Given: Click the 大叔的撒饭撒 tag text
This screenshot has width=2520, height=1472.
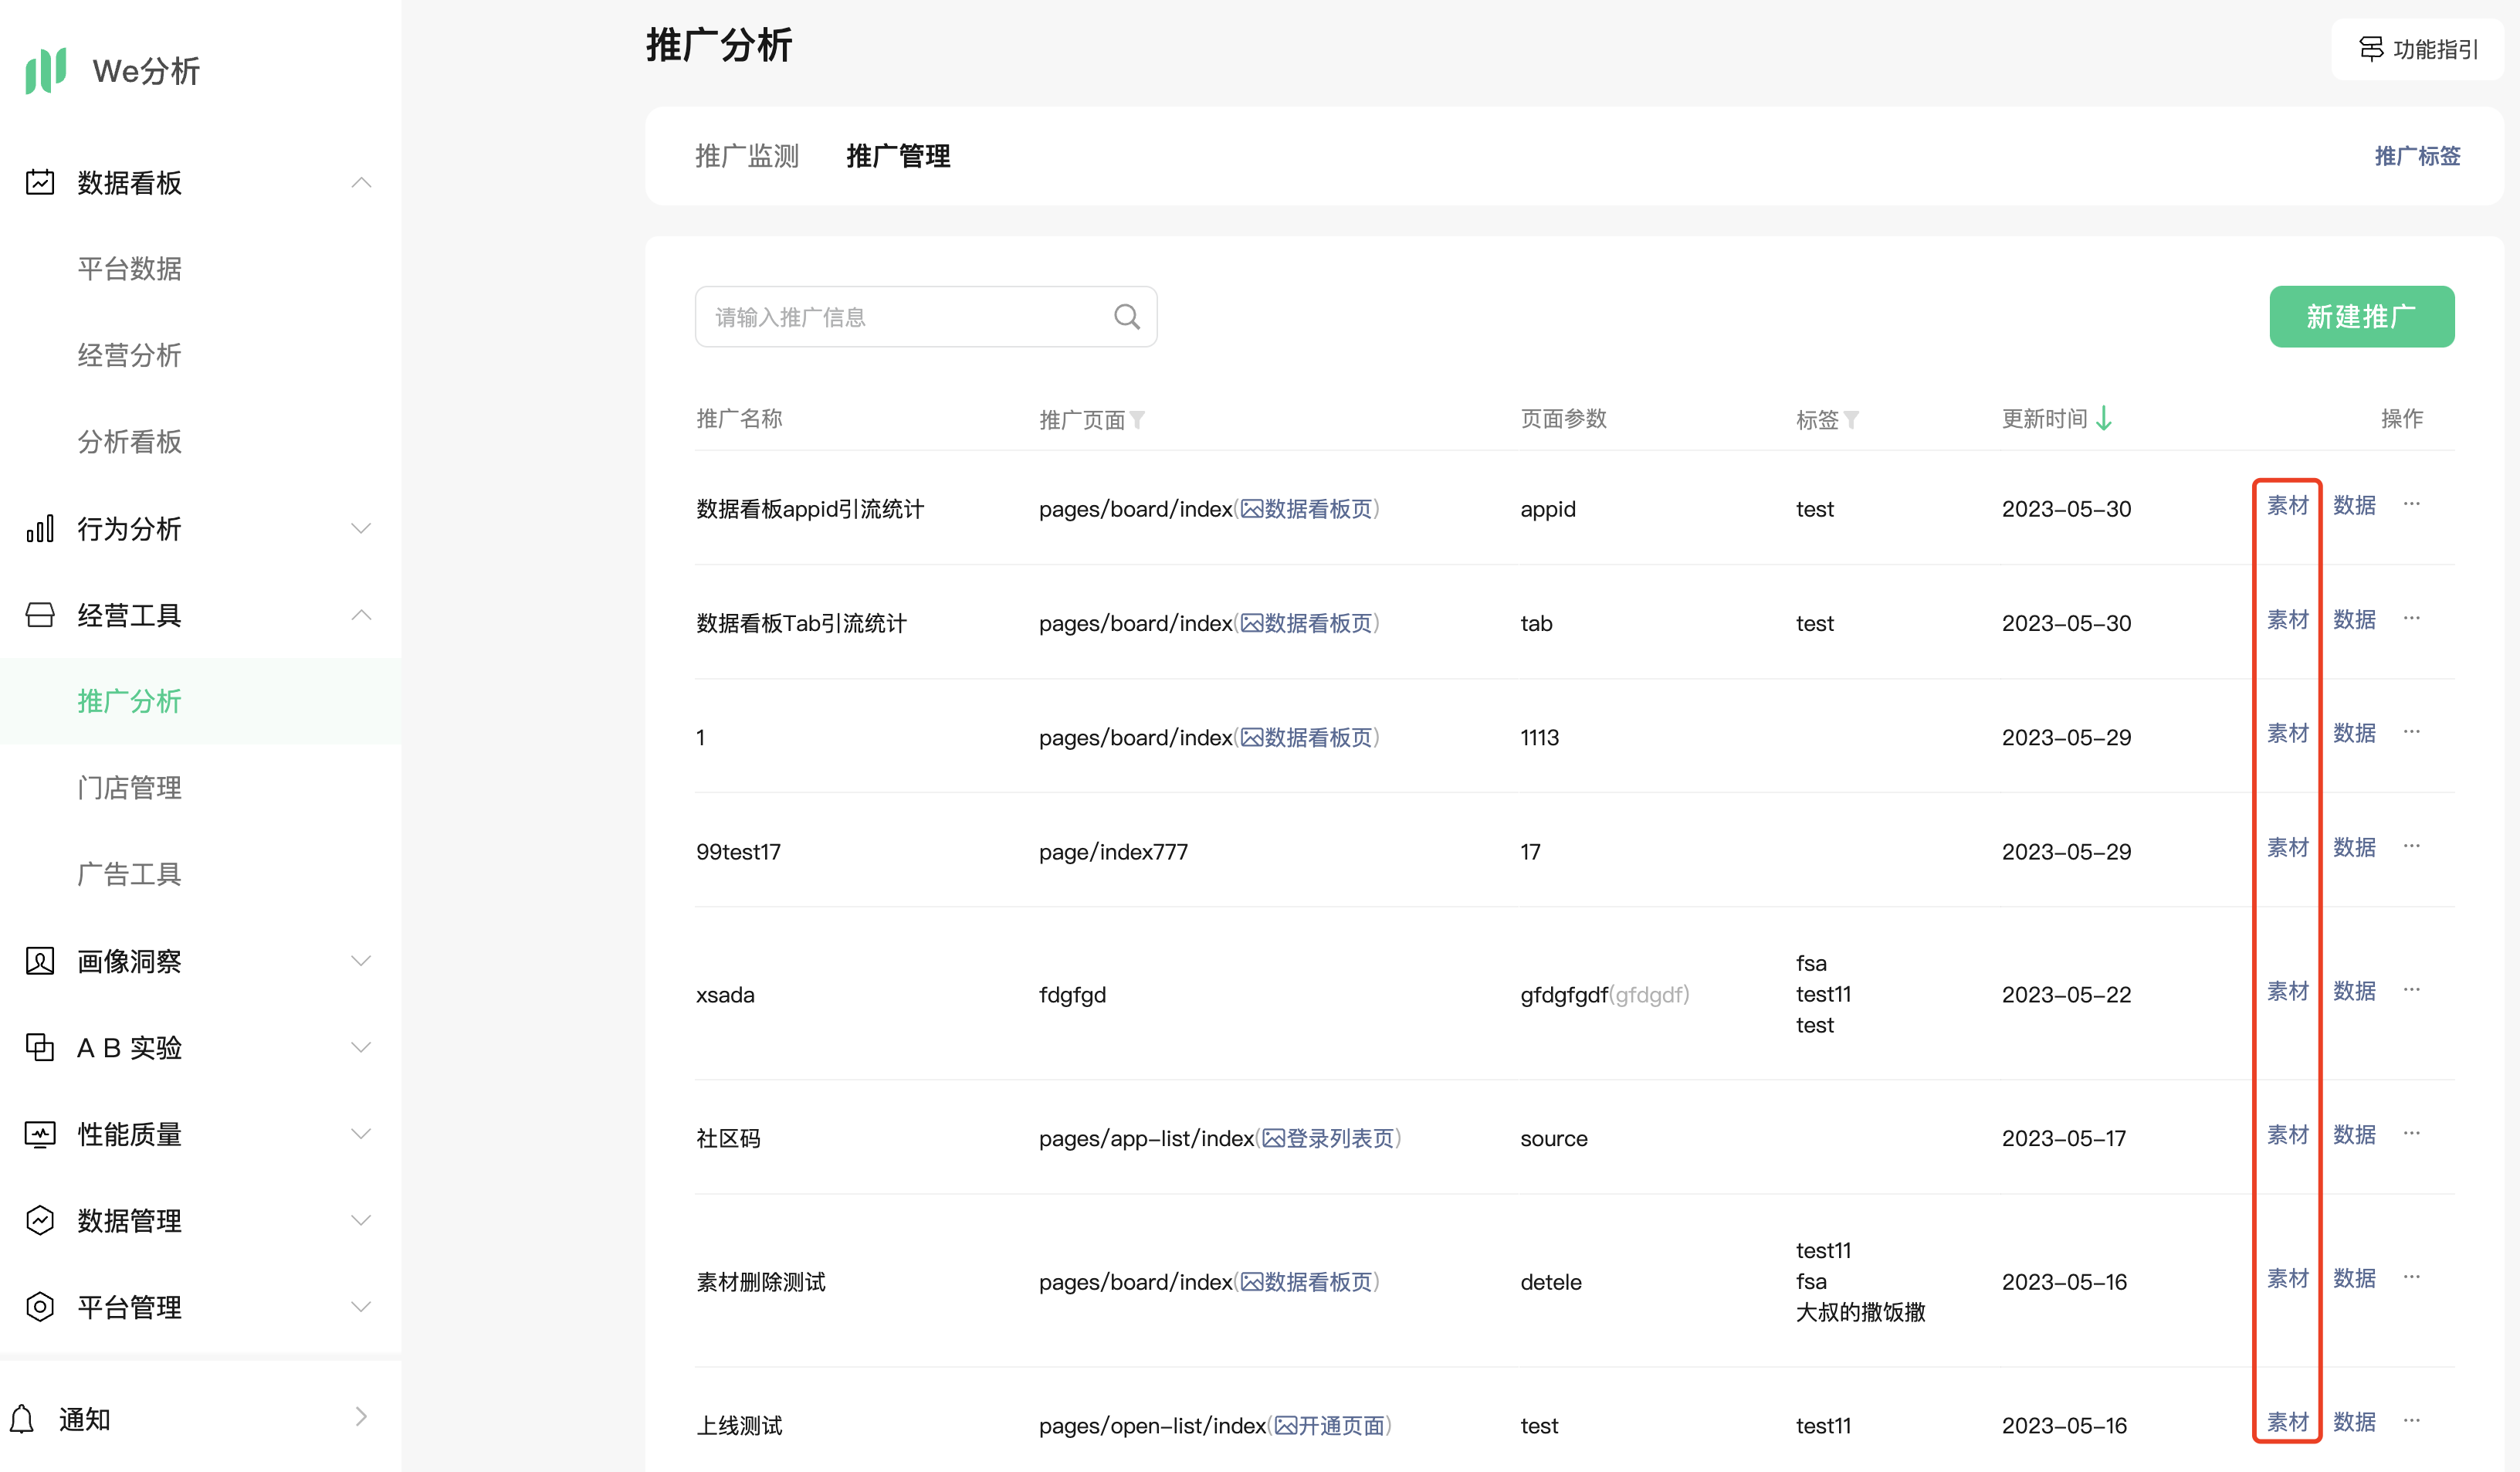Looking at the screenshot, I should [x=1860, y=1312].
